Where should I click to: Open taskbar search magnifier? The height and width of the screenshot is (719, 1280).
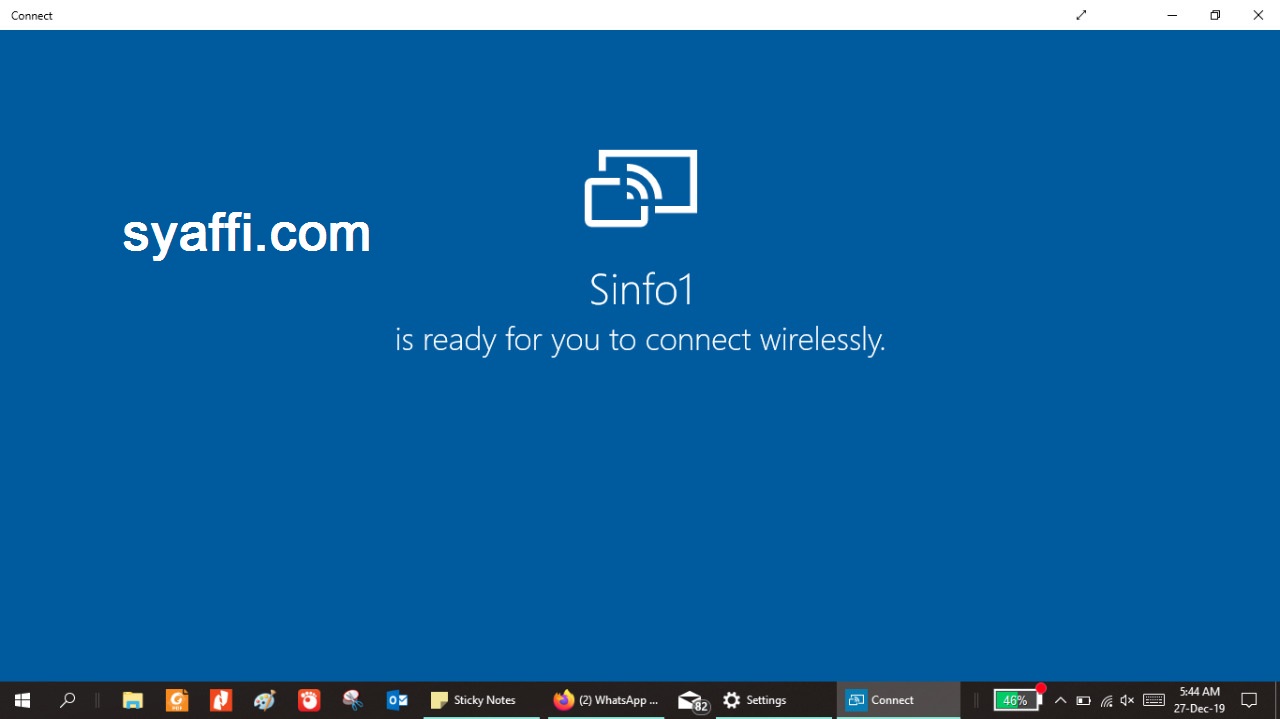coord(67,700)
